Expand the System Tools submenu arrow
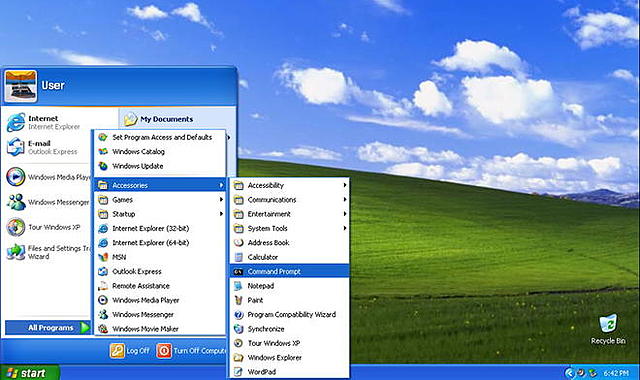The width and height of the screenshot is (640, 380). tap(345, 228)
